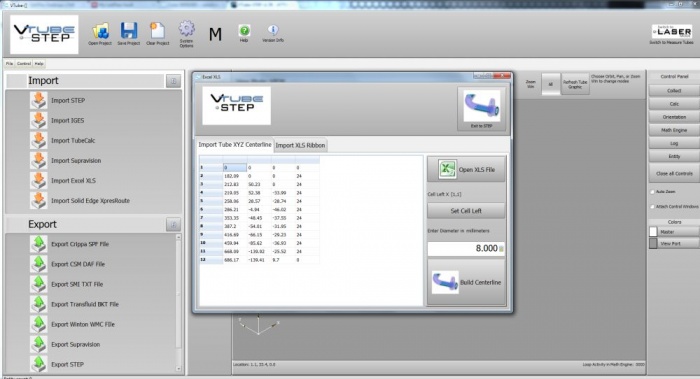Click the Export Winton WMC File icon
The width and height of the screenshot is (700, 379).
click(39, 325)
